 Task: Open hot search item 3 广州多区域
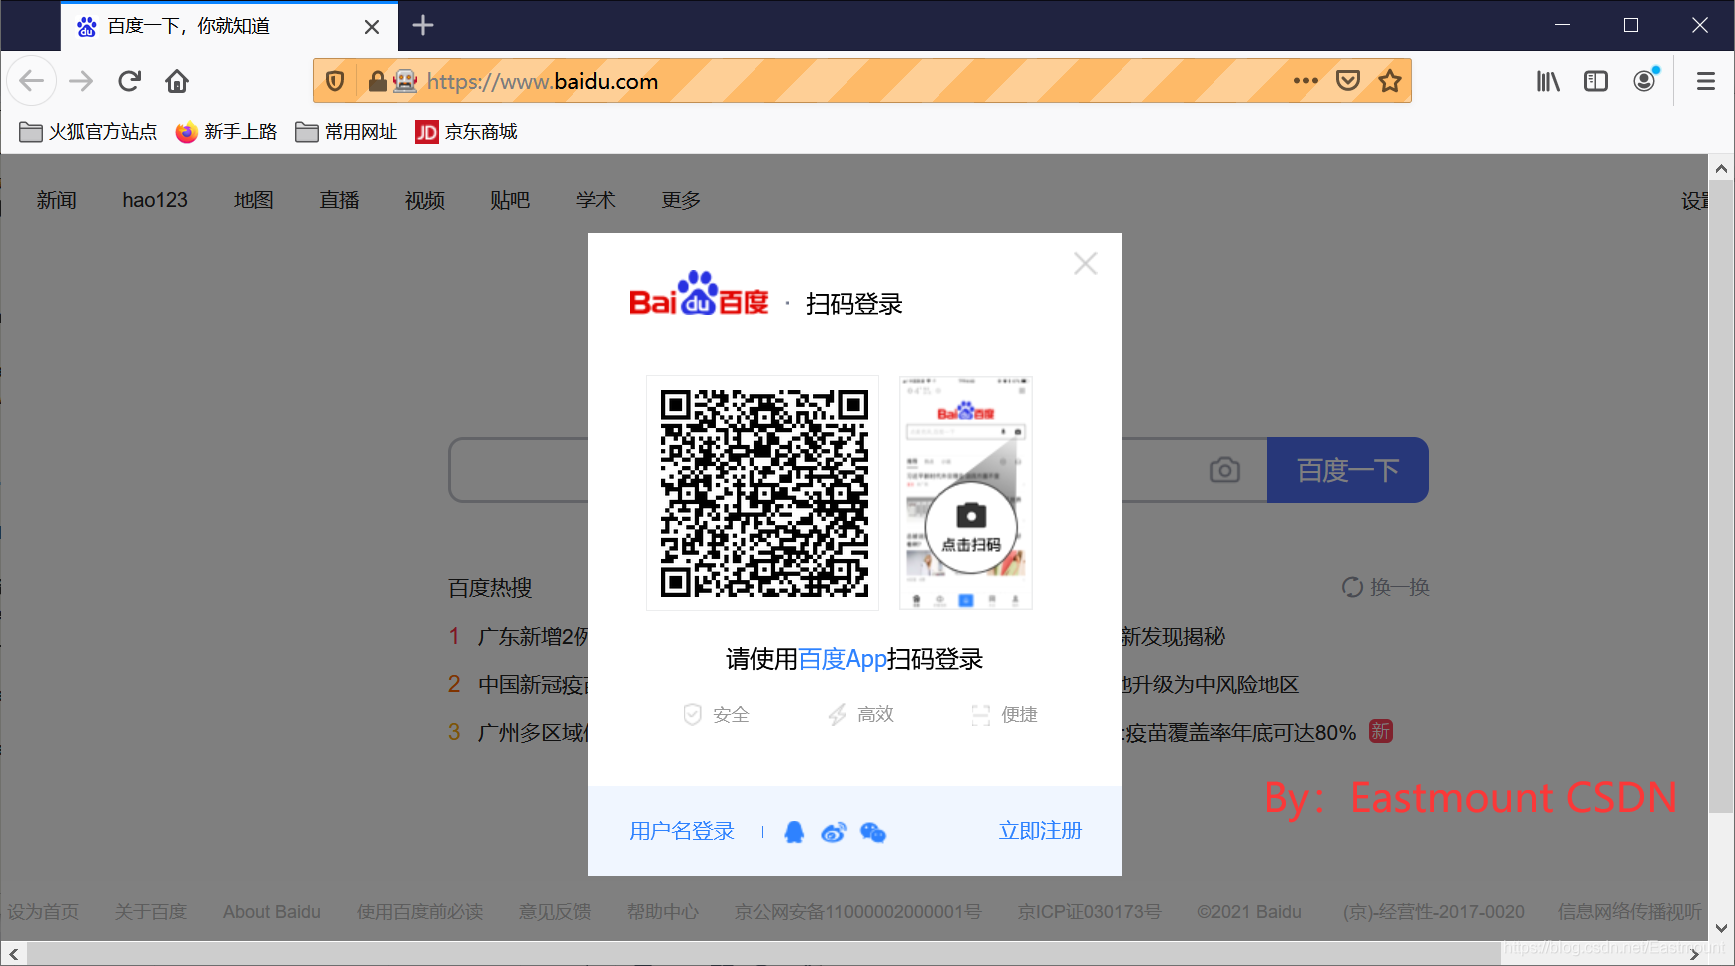533,733
